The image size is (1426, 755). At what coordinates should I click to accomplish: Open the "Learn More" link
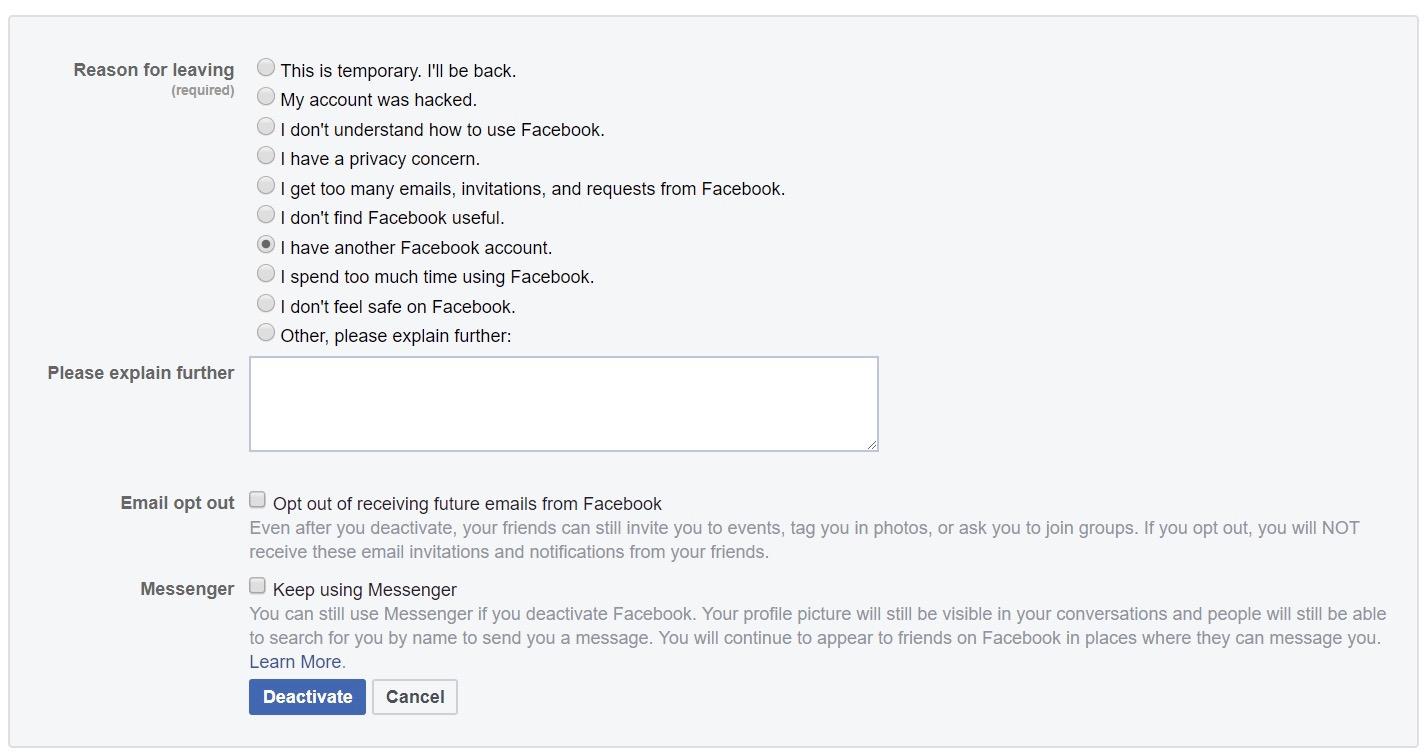[x=296, y=662]
